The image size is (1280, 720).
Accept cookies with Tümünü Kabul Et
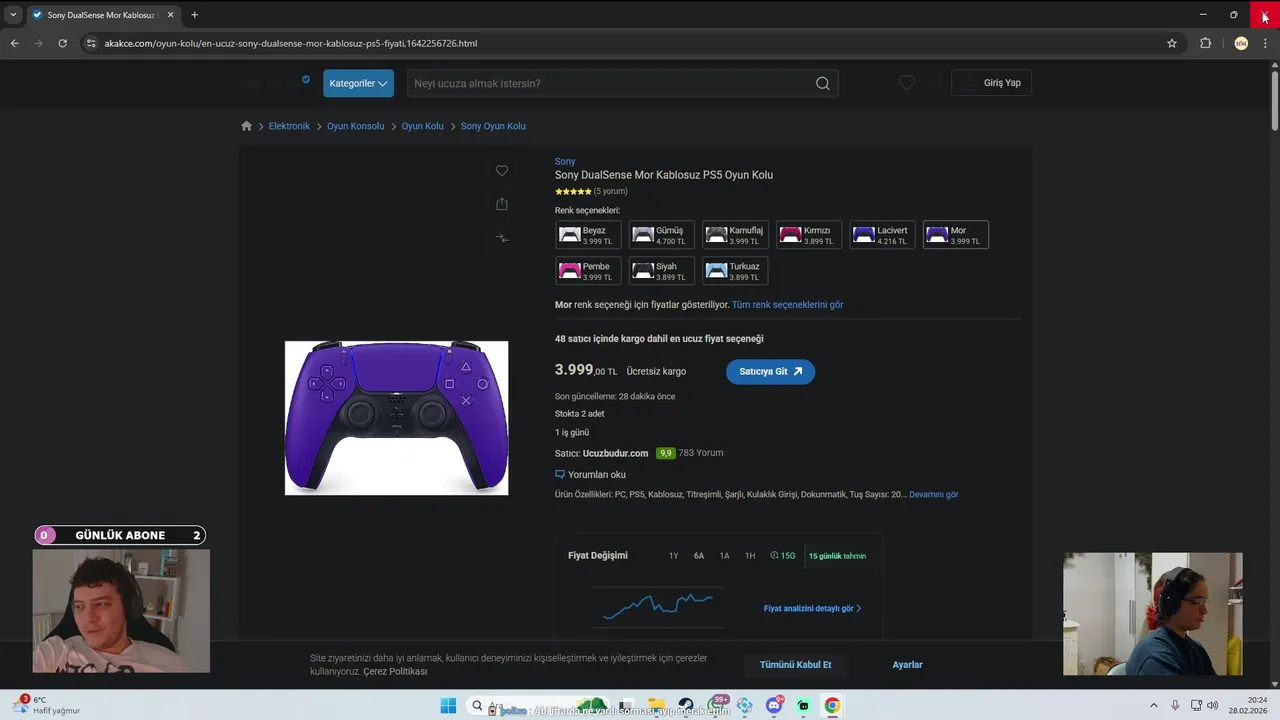[x=795, y=665]
